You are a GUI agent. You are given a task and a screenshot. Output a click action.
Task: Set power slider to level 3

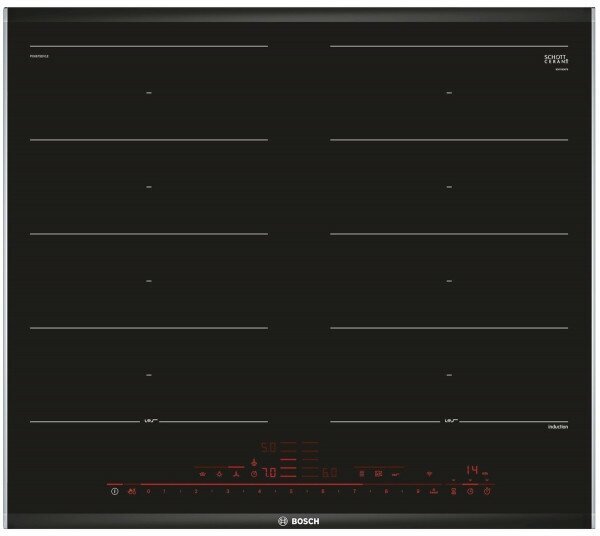pyautogui.click(x=228, y=491)
